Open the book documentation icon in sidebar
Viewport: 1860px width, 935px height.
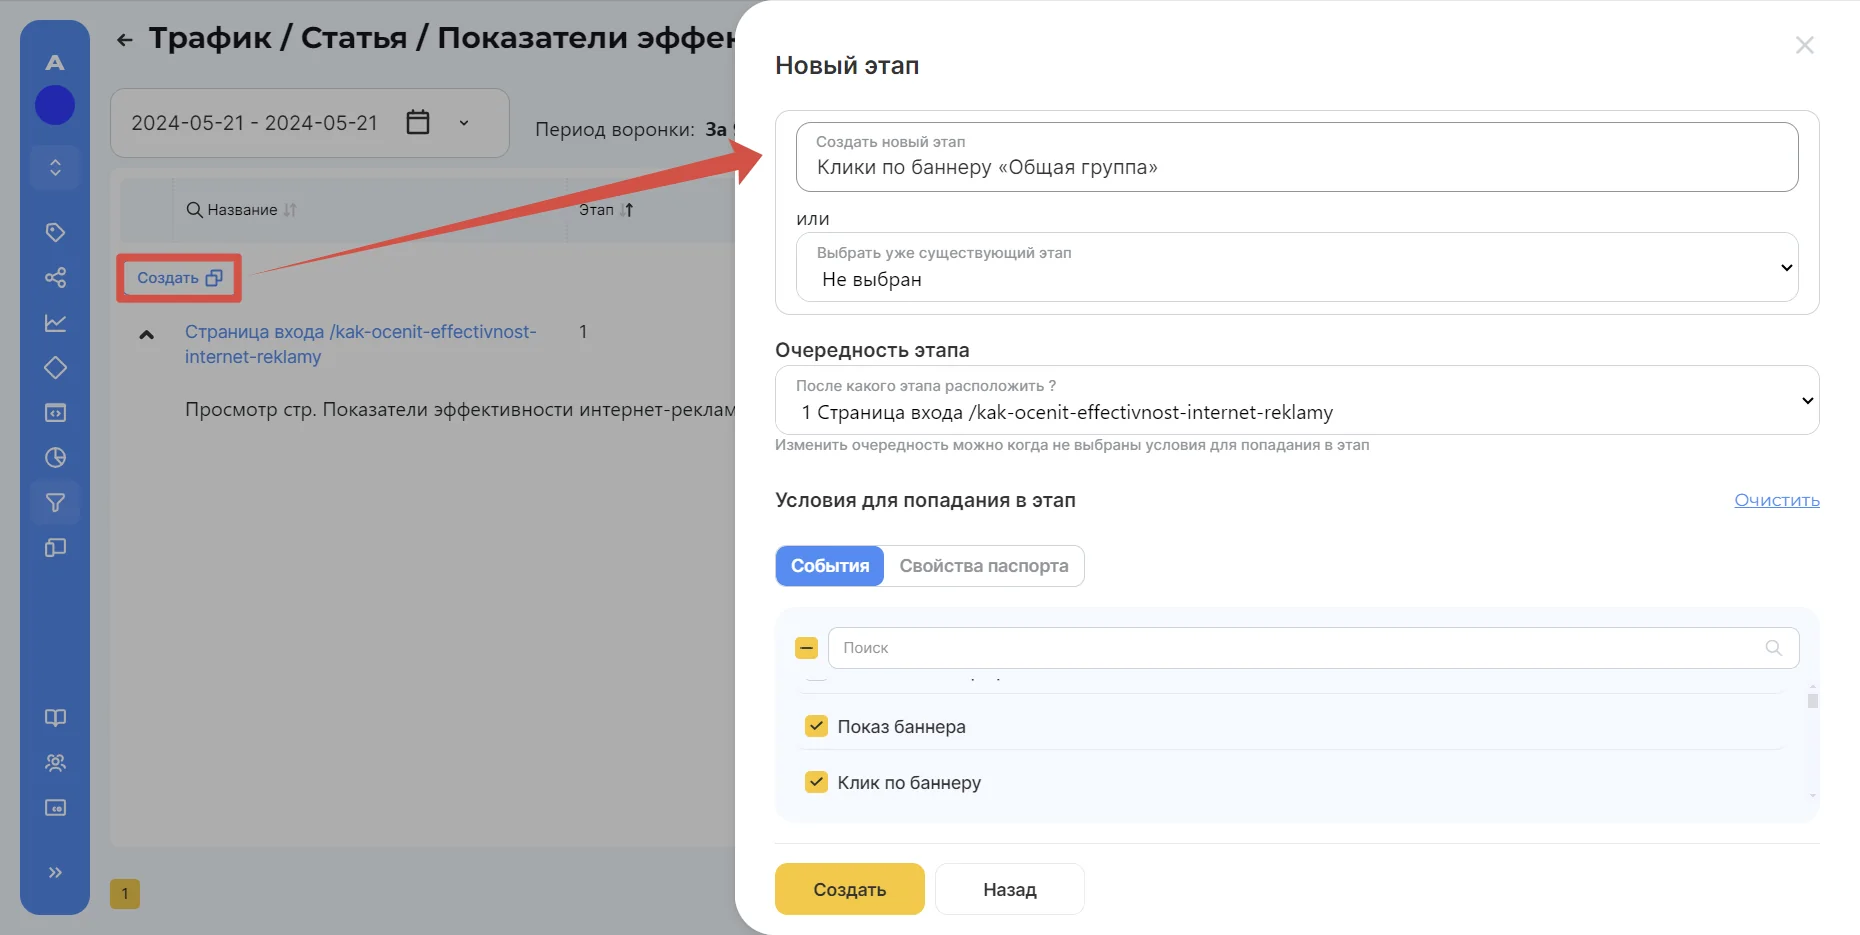click(x=55, y=717)
